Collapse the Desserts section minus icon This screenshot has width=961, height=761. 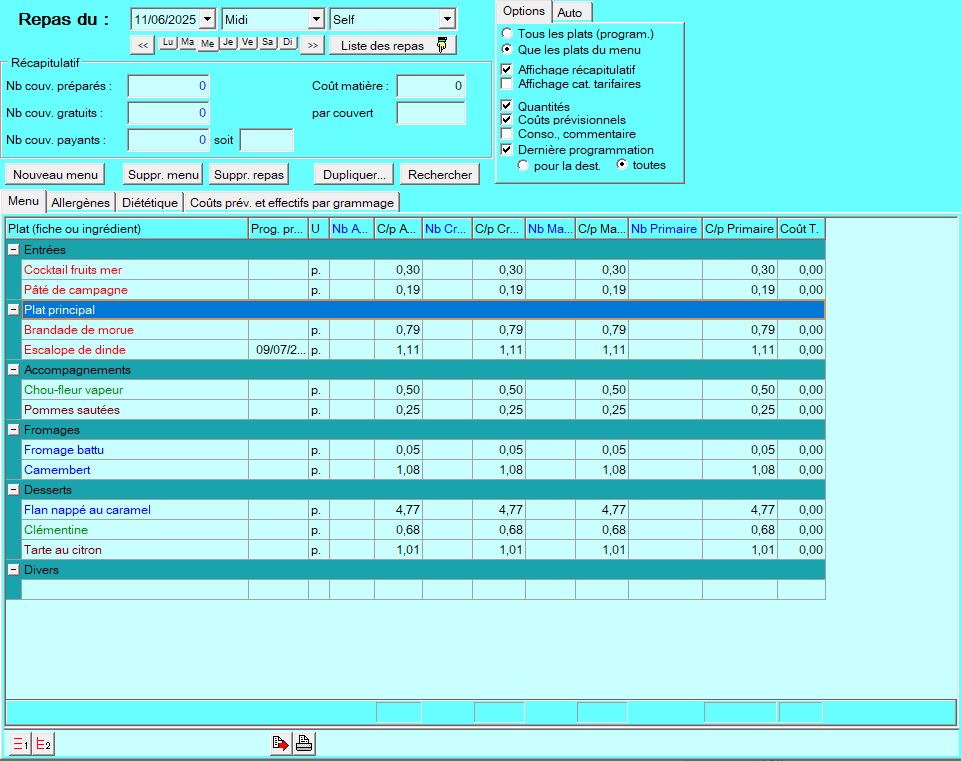tap(13, 490)
